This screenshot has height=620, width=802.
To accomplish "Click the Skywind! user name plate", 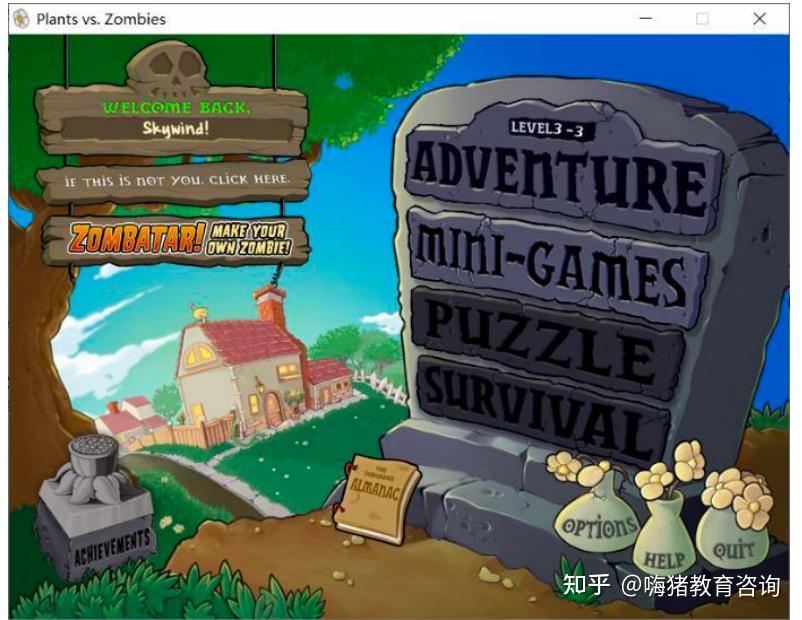I will coord(176,128).
